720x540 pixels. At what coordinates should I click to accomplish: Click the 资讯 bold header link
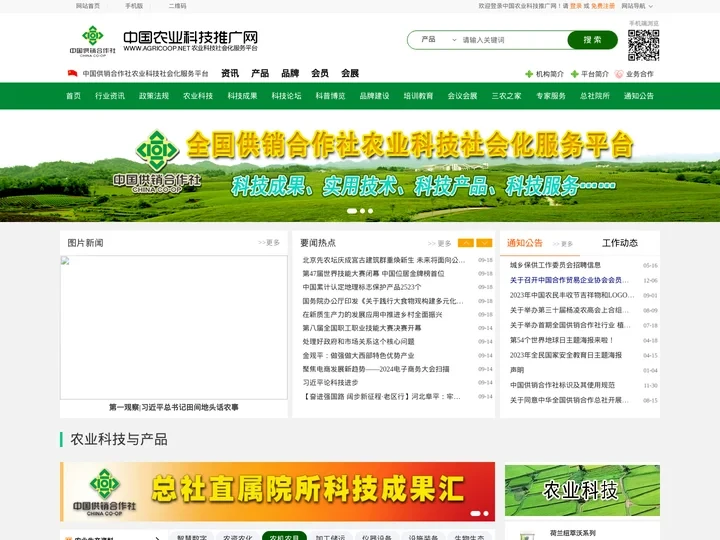pyautogui.click(x=230, y=73)
